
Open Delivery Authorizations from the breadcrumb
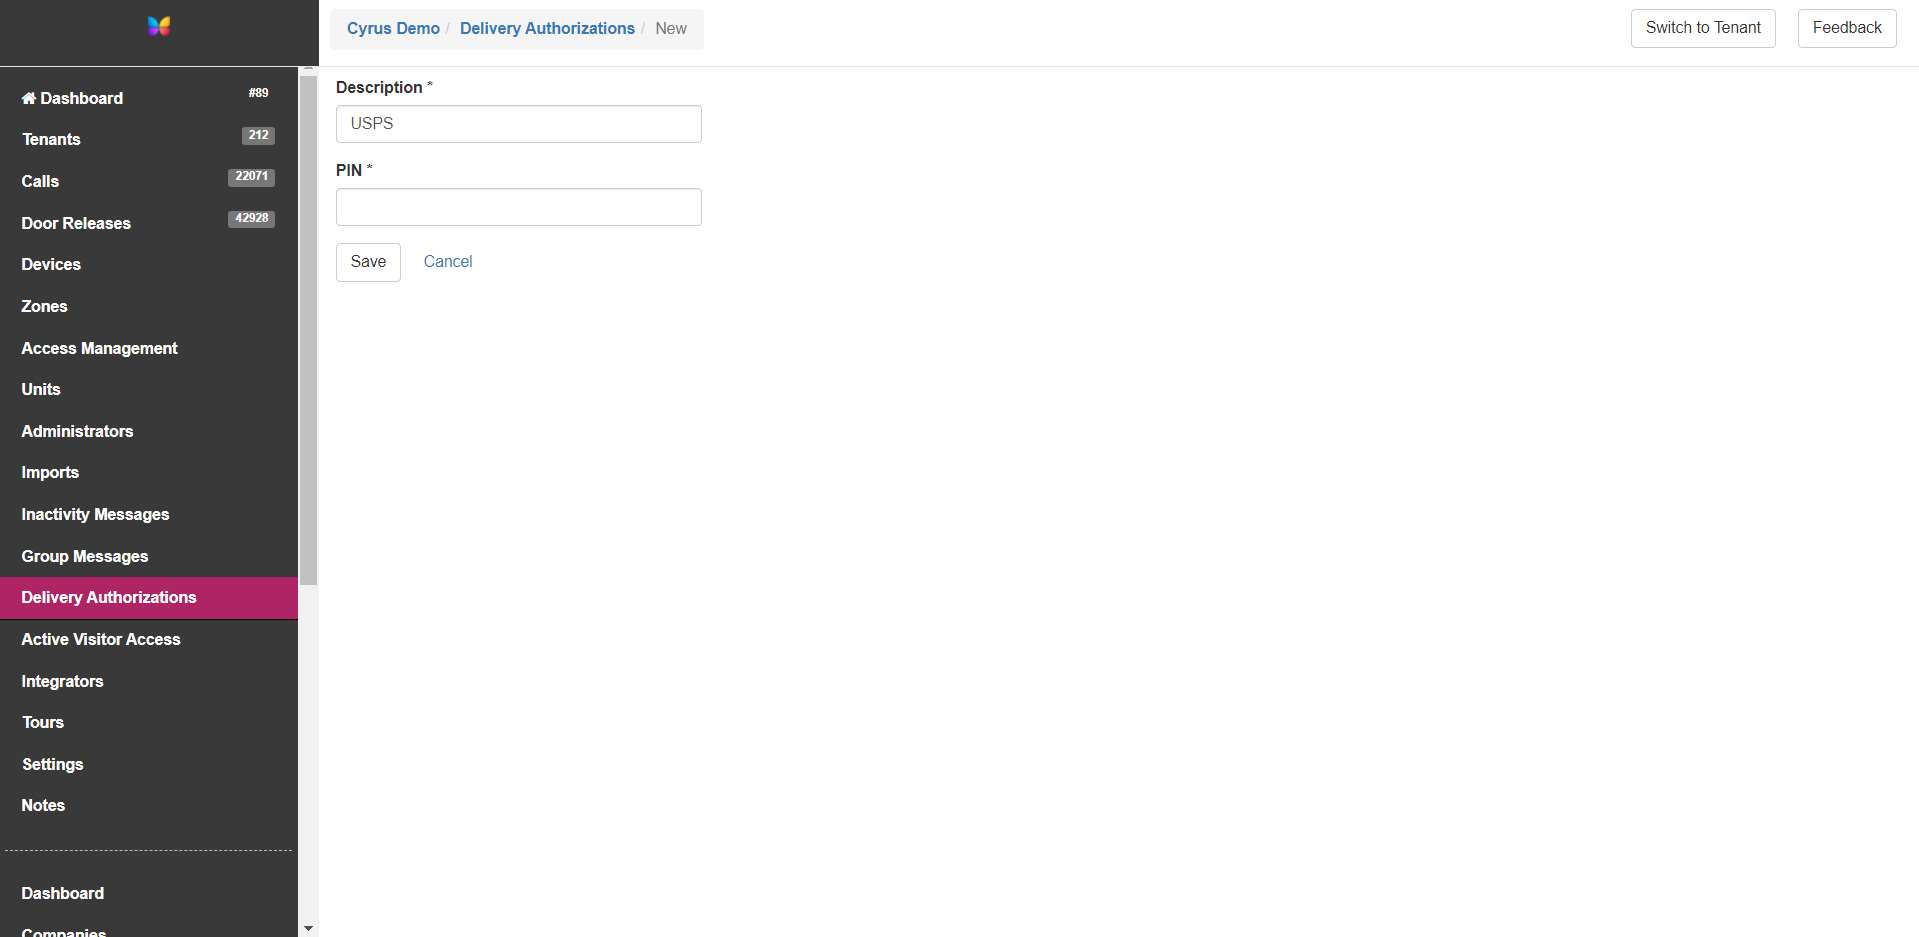pyautogui.click(x=547, y=28)
